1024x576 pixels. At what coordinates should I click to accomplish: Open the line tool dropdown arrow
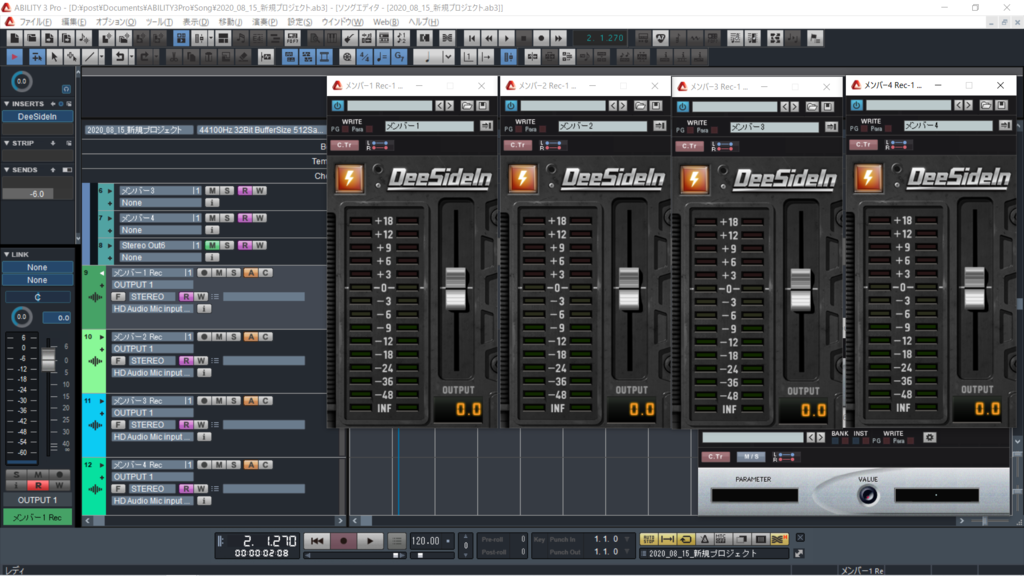point(103,57)
